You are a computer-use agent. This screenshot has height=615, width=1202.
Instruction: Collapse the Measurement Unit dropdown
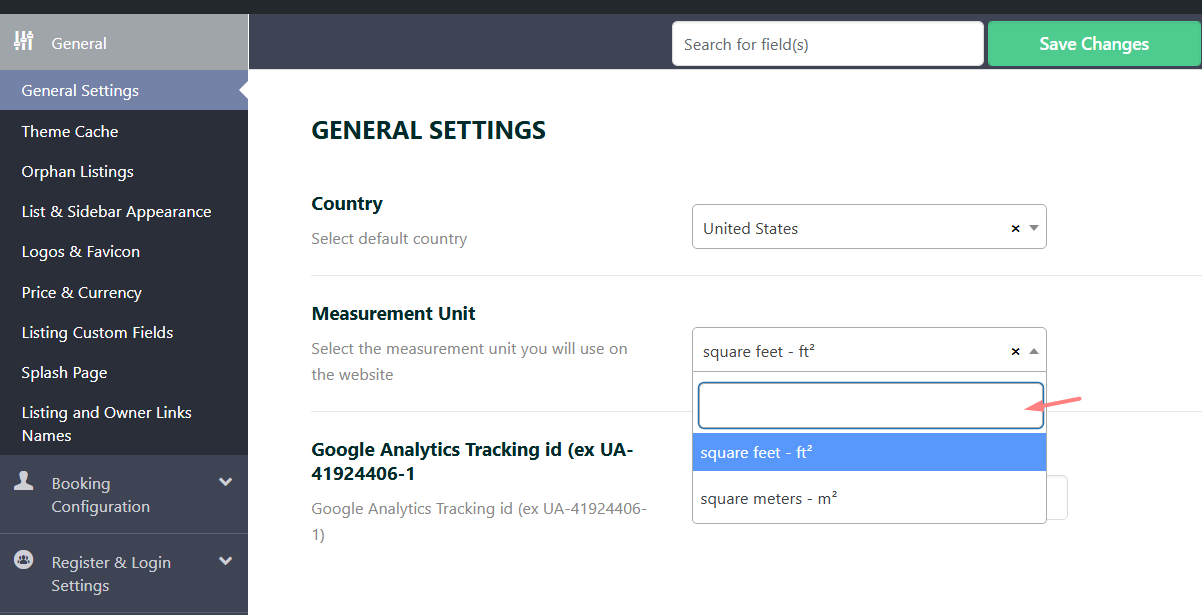[1034, 351]
